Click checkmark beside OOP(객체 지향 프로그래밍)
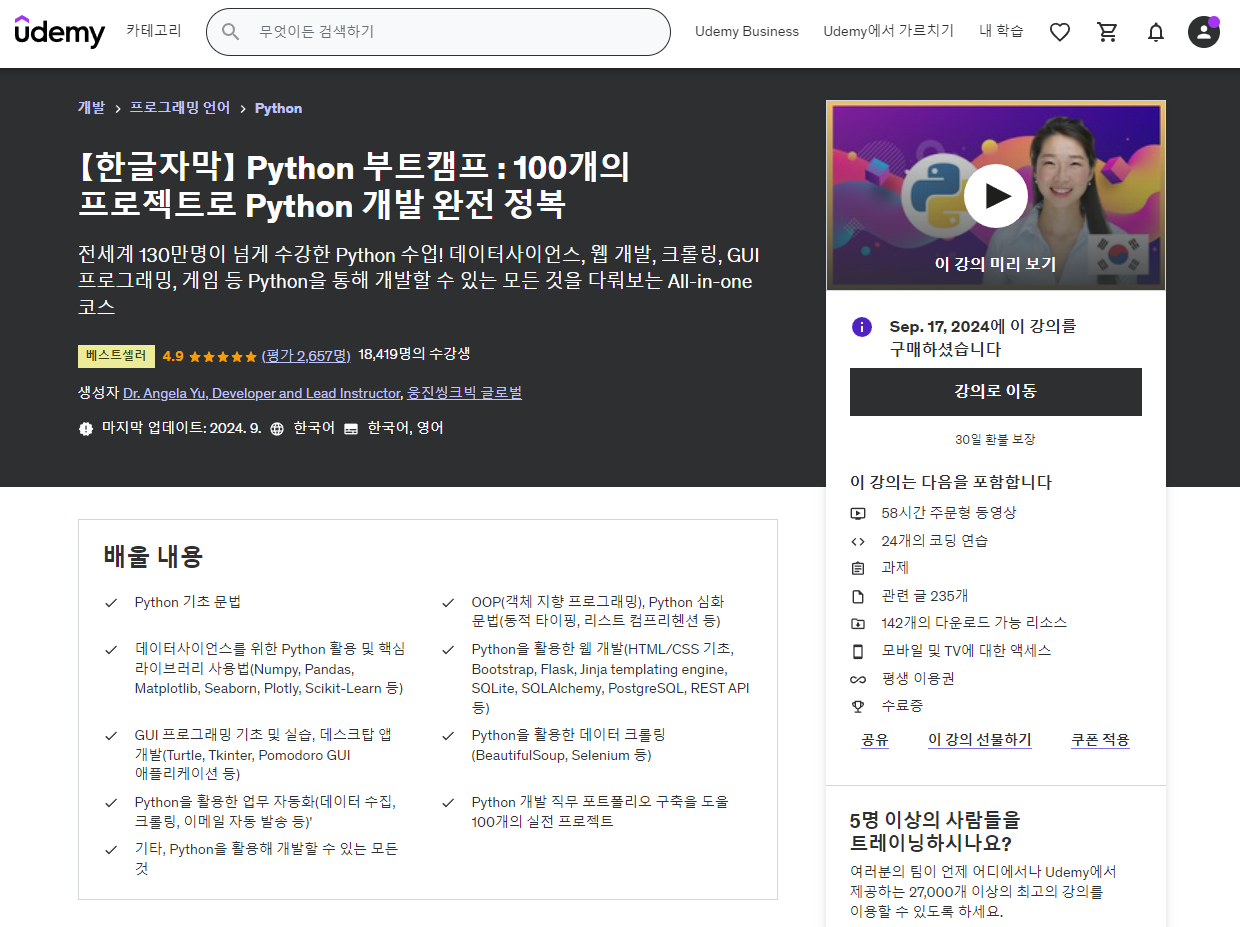The width and height of the screenshot is (1240, 927). coord(449,603)
